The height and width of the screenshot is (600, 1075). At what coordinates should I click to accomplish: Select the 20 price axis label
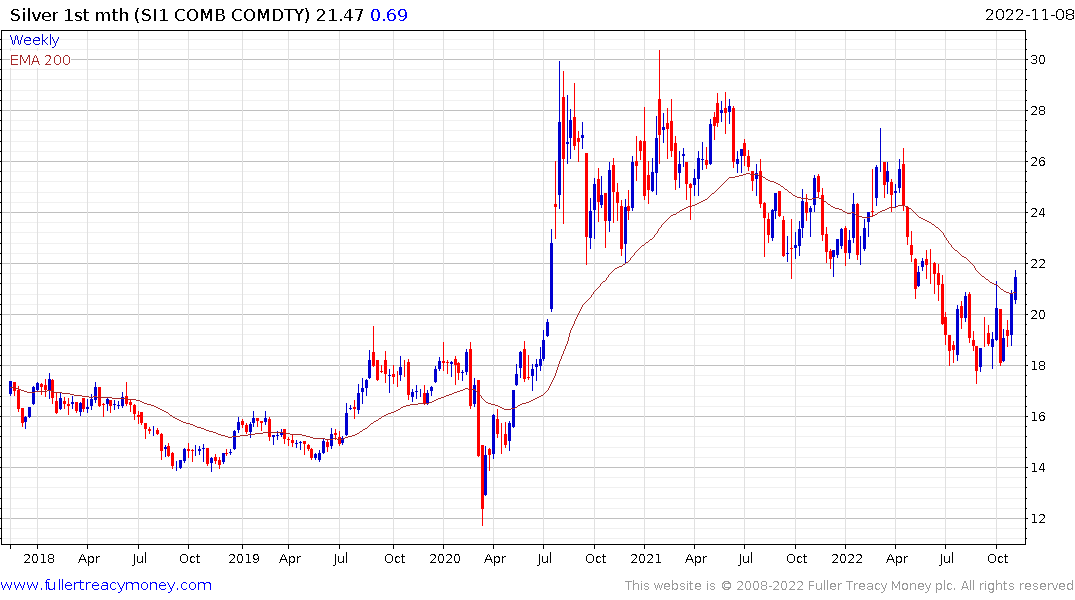click(1037, 315)
